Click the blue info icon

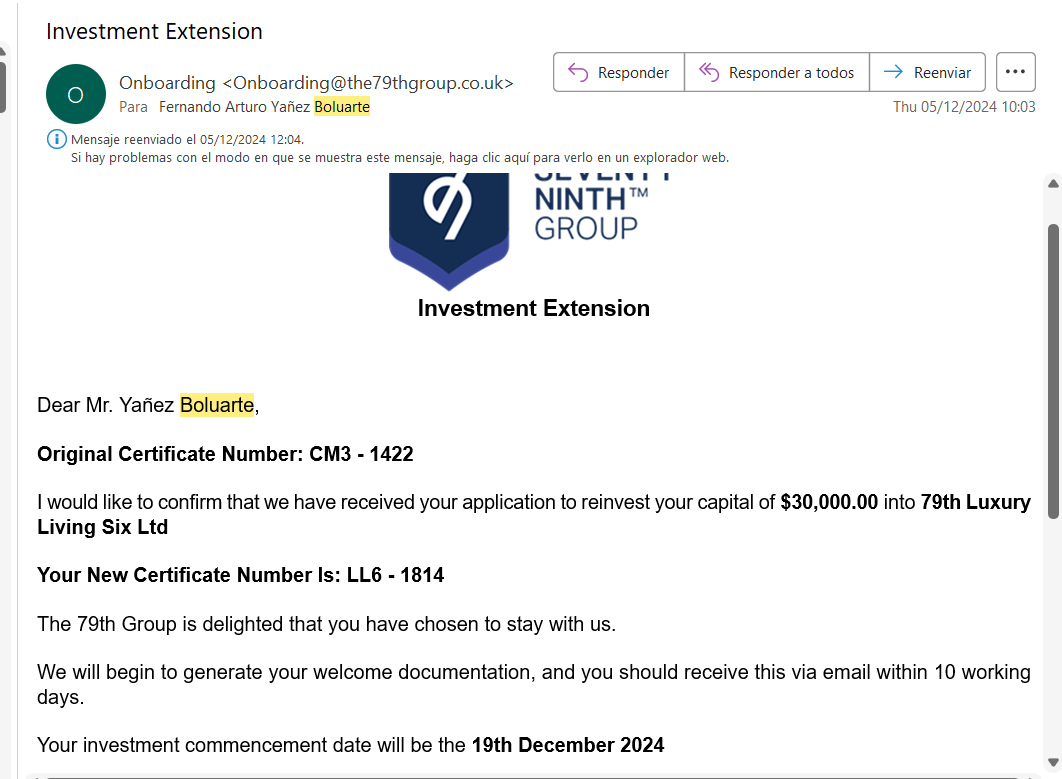coord(56,139)
